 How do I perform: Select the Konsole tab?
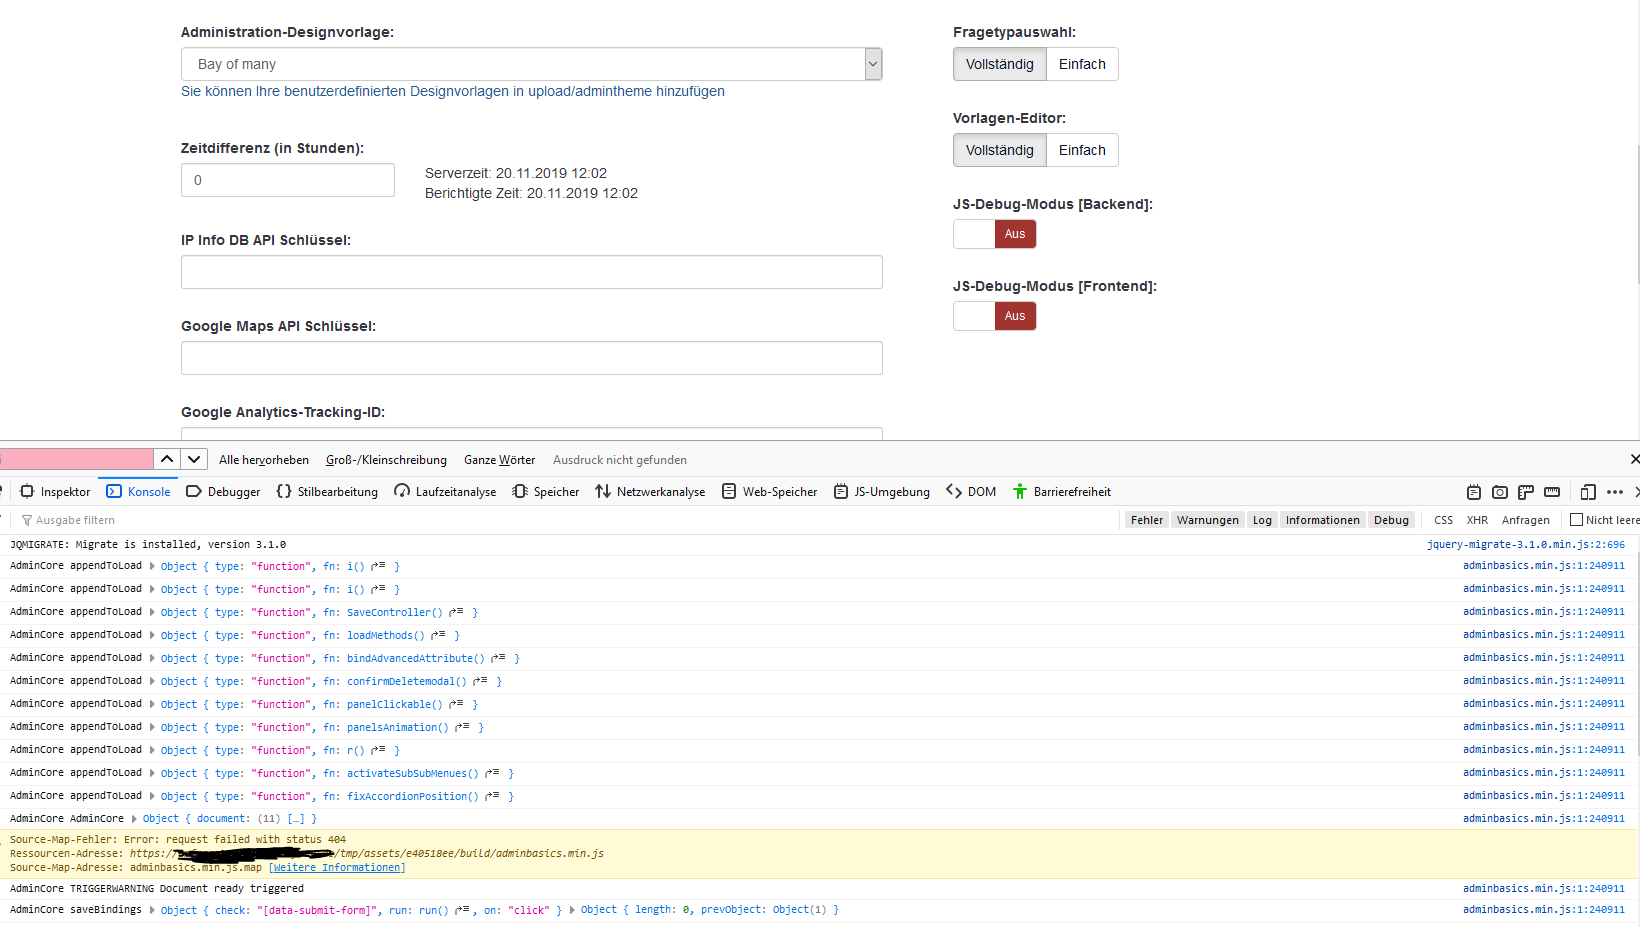pos(138,492)
